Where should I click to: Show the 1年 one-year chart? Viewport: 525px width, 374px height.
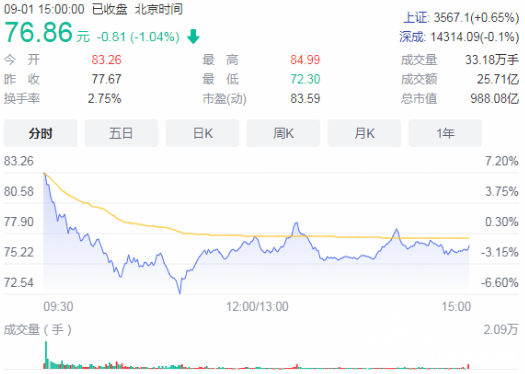click(x=445, y=133)
